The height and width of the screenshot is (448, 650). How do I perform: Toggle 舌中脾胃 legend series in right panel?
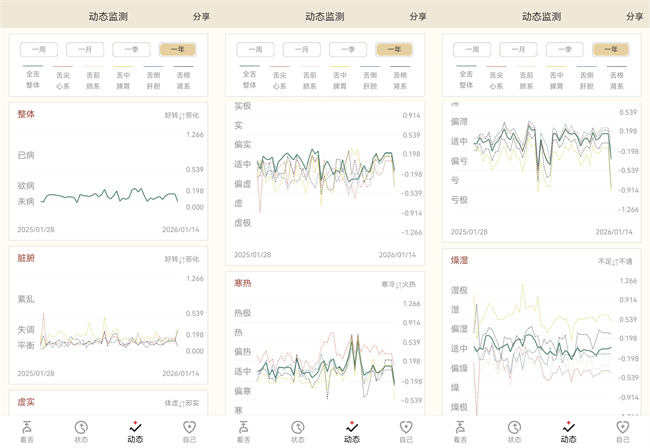(x=555, y=78)
